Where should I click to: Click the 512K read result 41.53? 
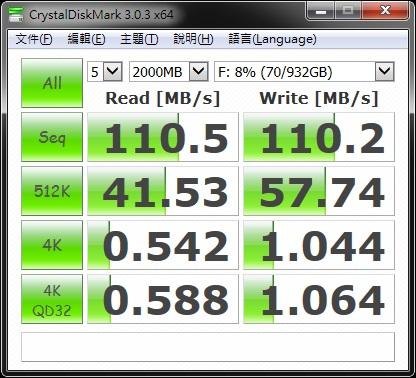pyautogui.click(x=163, y=191)
